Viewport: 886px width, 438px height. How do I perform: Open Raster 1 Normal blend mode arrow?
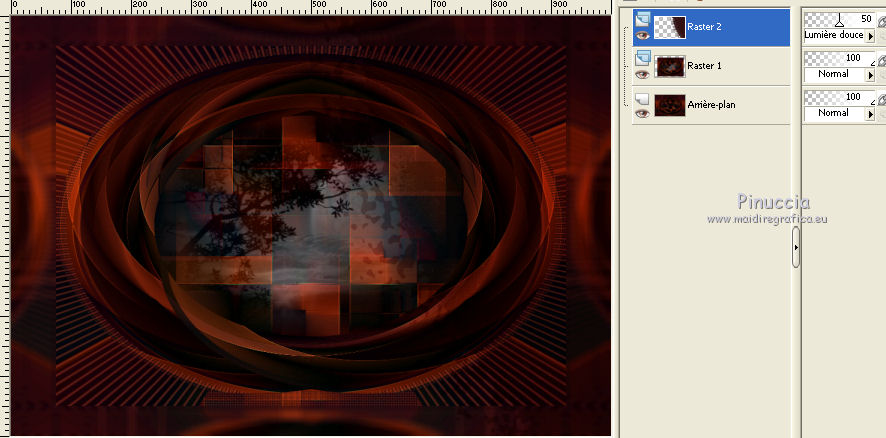870,75
